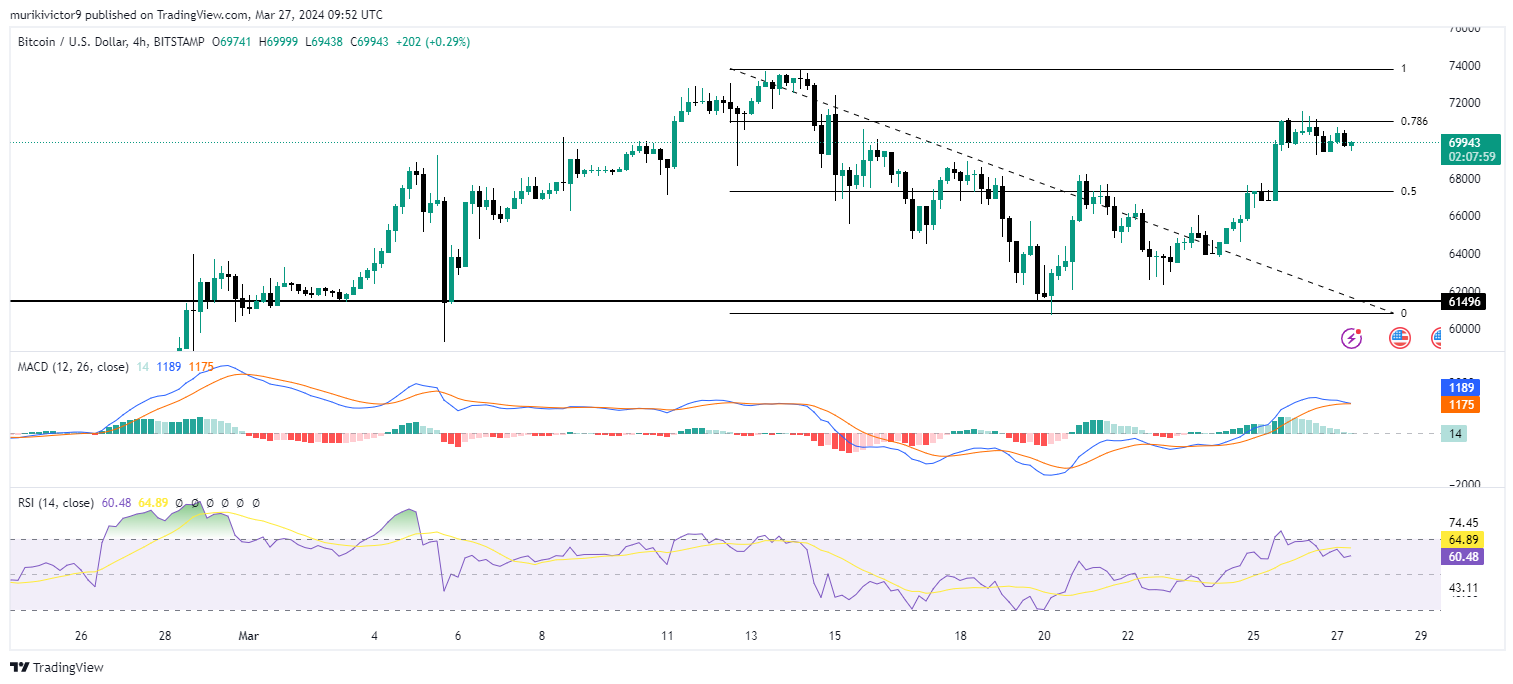Image resolution: width=1513 pixels, height=684 pixels.
Task: Click the purple 60.48 RSI axis tag
Action: [x=1461, y=555]
